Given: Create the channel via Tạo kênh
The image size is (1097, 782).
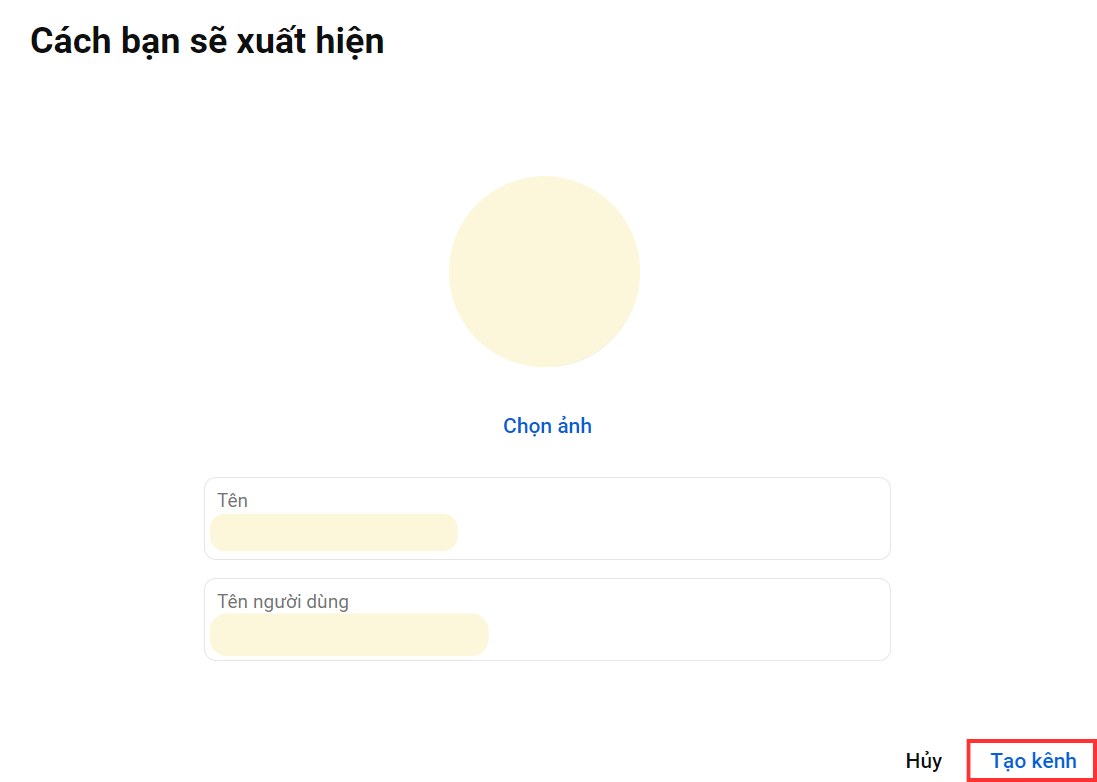Looking at the screenshot, I should 1033,761.
